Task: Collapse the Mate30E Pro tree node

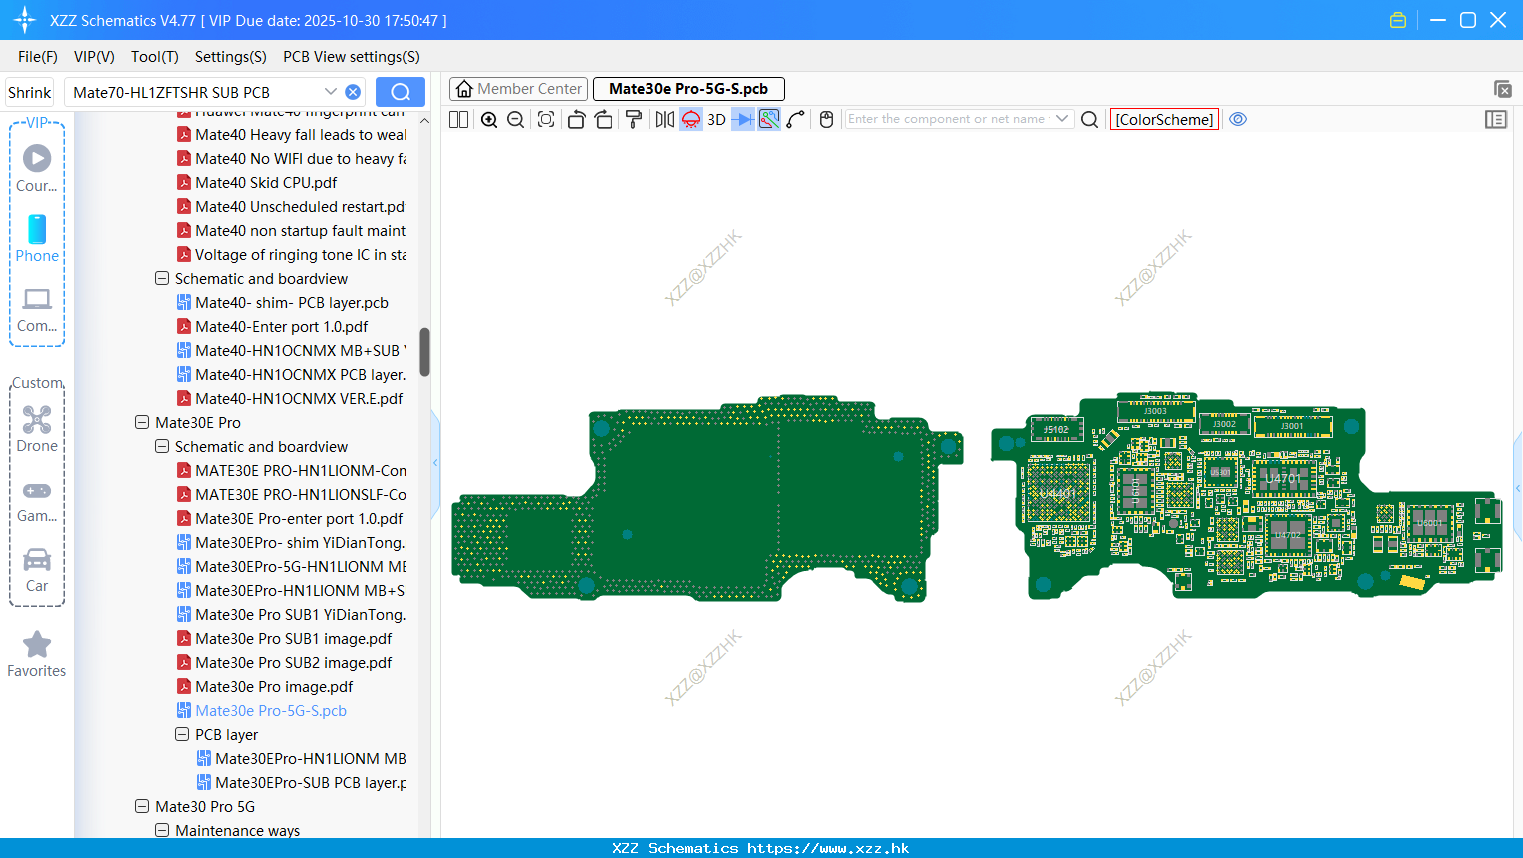Action: pyautogui.click(x=142, y=422)
